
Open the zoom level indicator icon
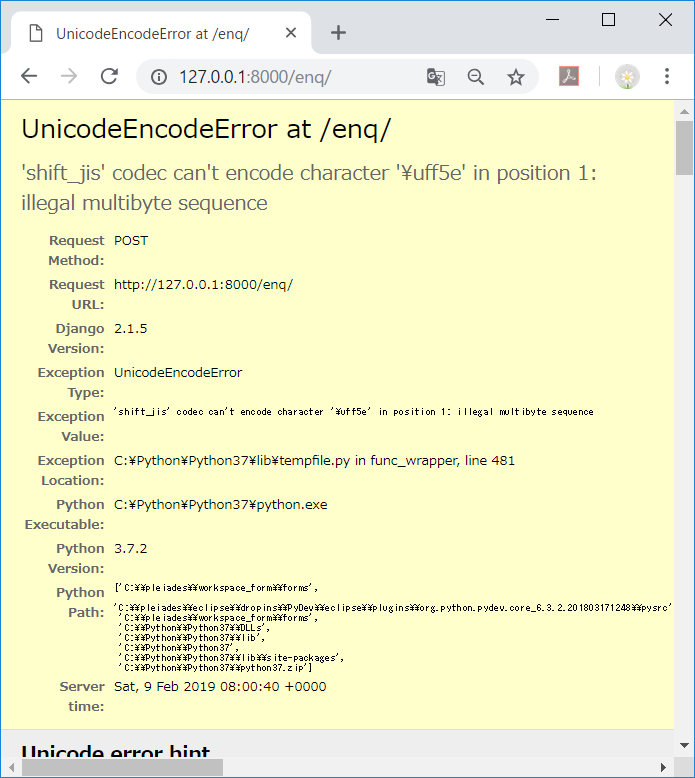[476, 77]
